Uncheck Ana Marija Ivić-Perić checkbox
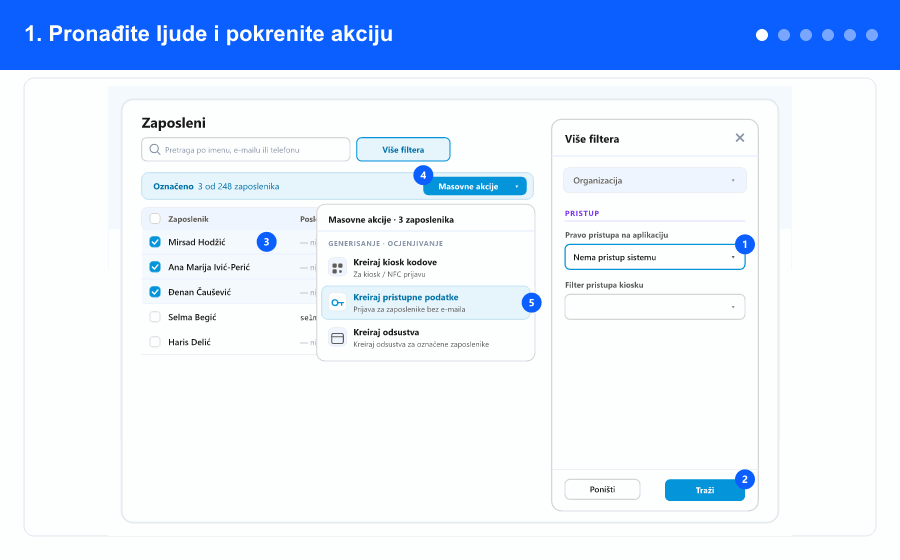This screenshot has height=560, width=900. point(155,267)
